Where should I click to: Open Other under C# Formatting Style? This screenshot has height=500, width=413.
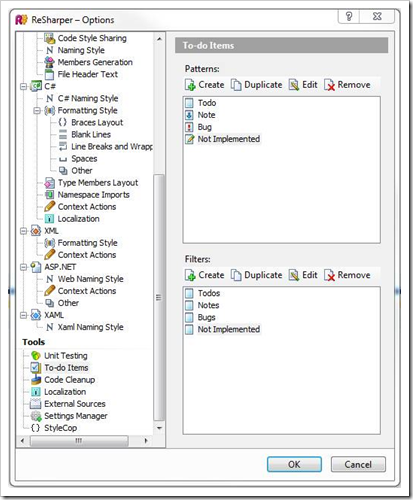[82, 171]
